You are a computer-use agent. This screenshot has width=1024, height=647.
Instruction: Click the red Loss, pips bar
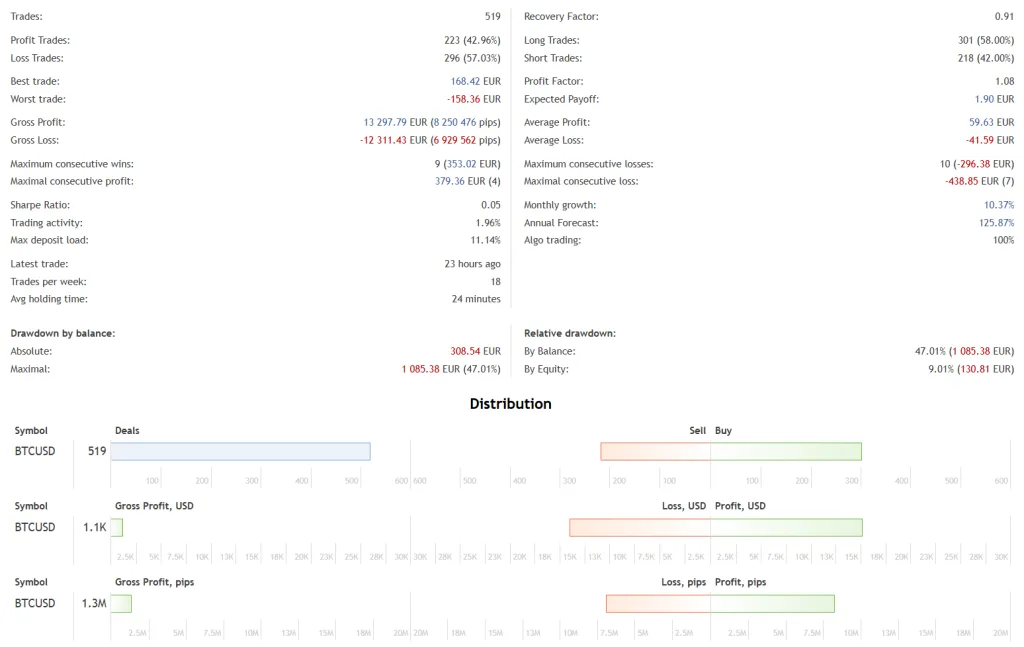pos(658,603)
